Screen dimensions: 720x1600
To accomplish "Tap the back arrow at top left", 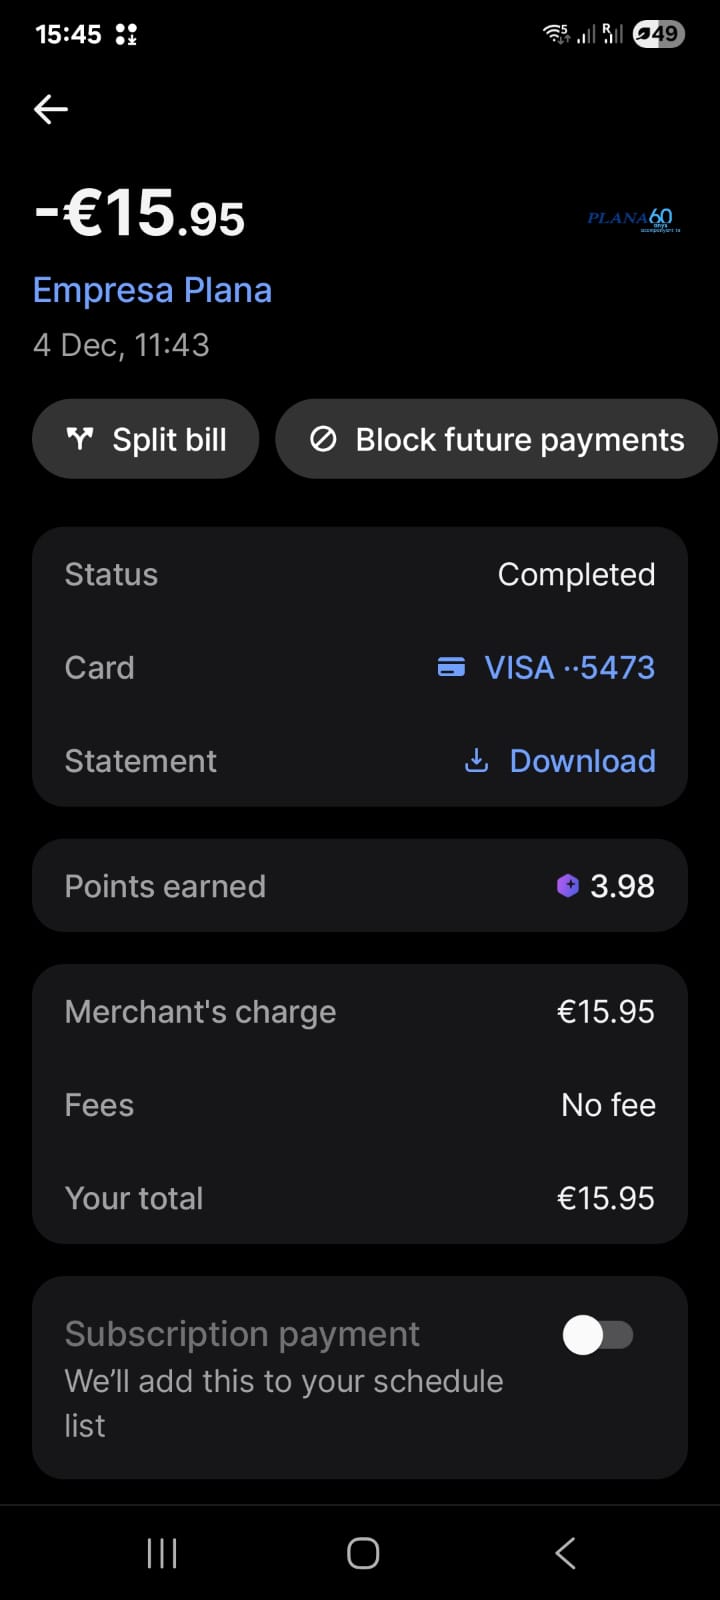I will pyautogui.click(x=51, y=109).
